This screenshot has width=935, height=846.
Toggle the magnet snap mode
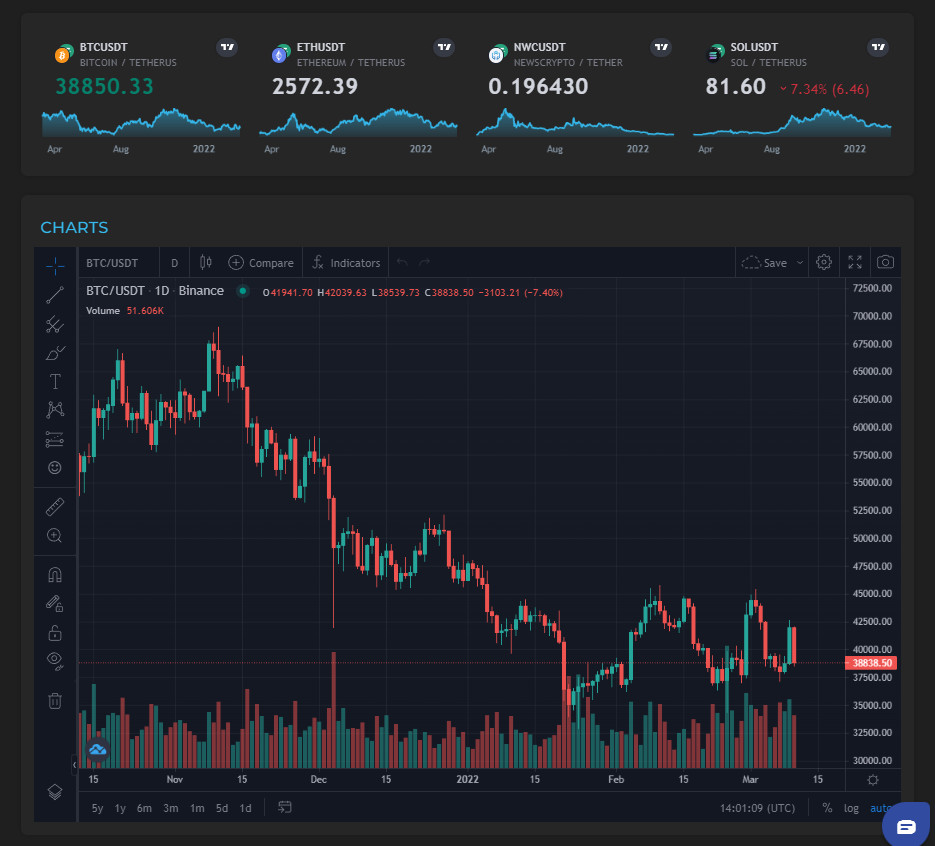55,575
